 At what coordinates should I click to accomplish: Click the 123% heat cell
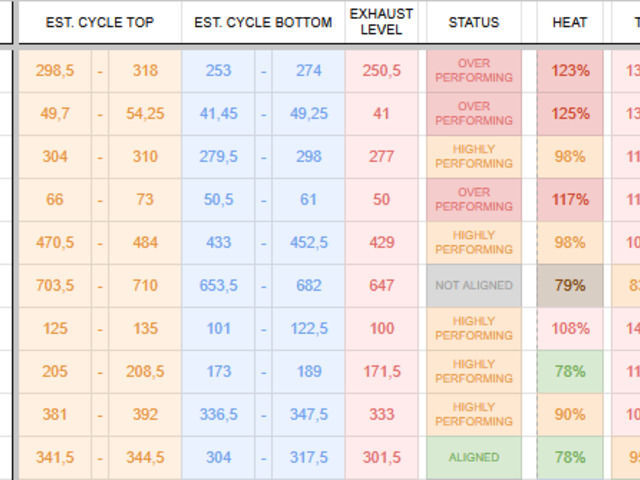click(x=570, y=71)
